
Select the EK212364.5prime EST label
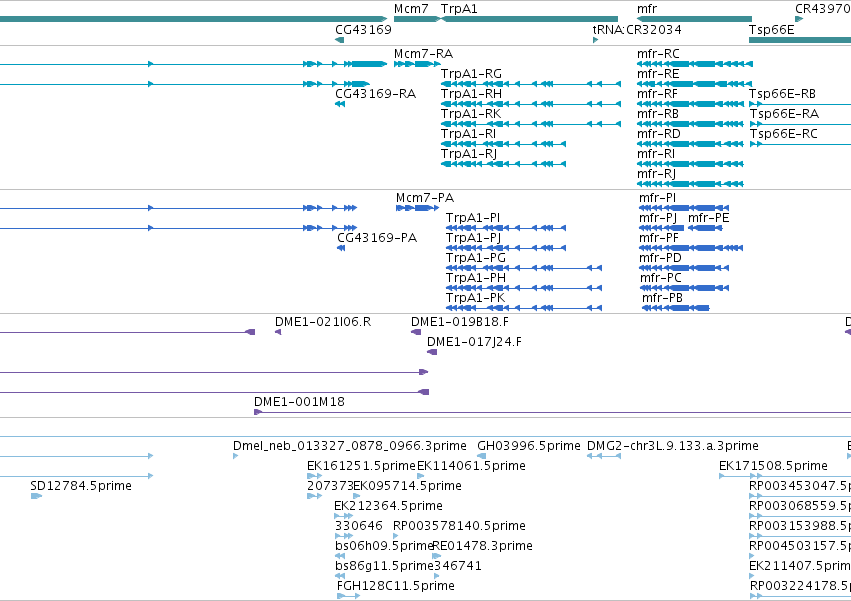click(x=389, y=507)
